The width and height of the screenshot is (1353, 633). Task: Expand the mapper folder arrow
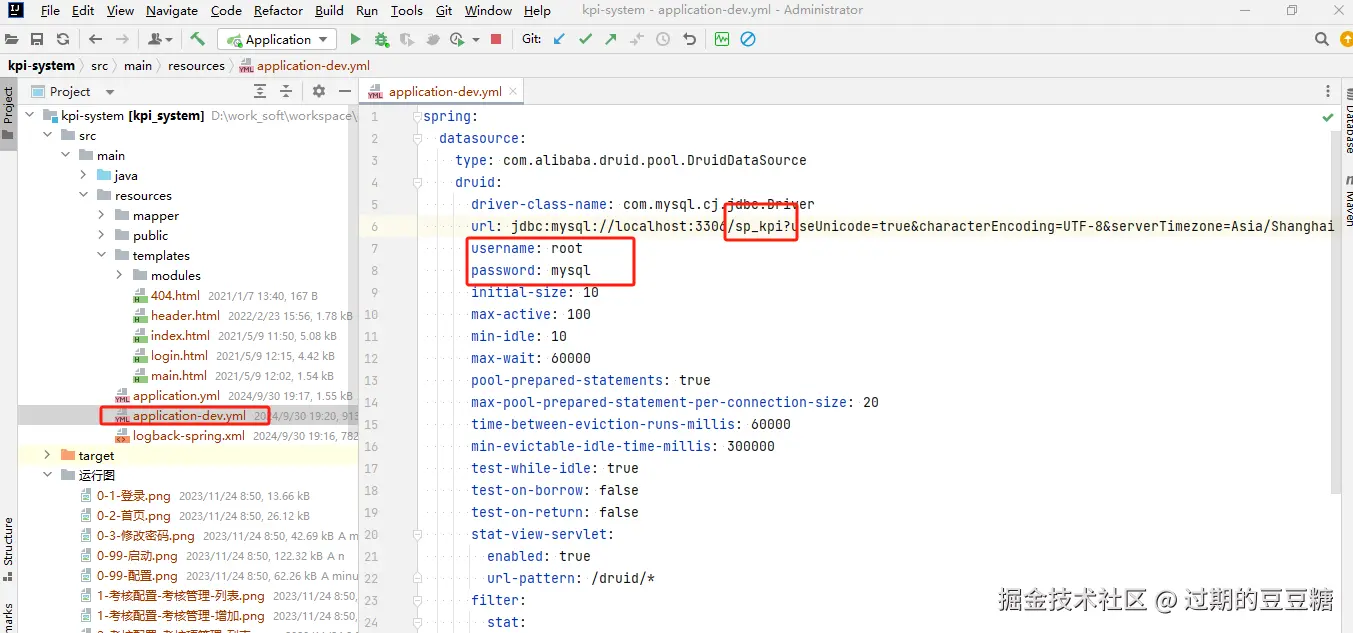(102, 215)
